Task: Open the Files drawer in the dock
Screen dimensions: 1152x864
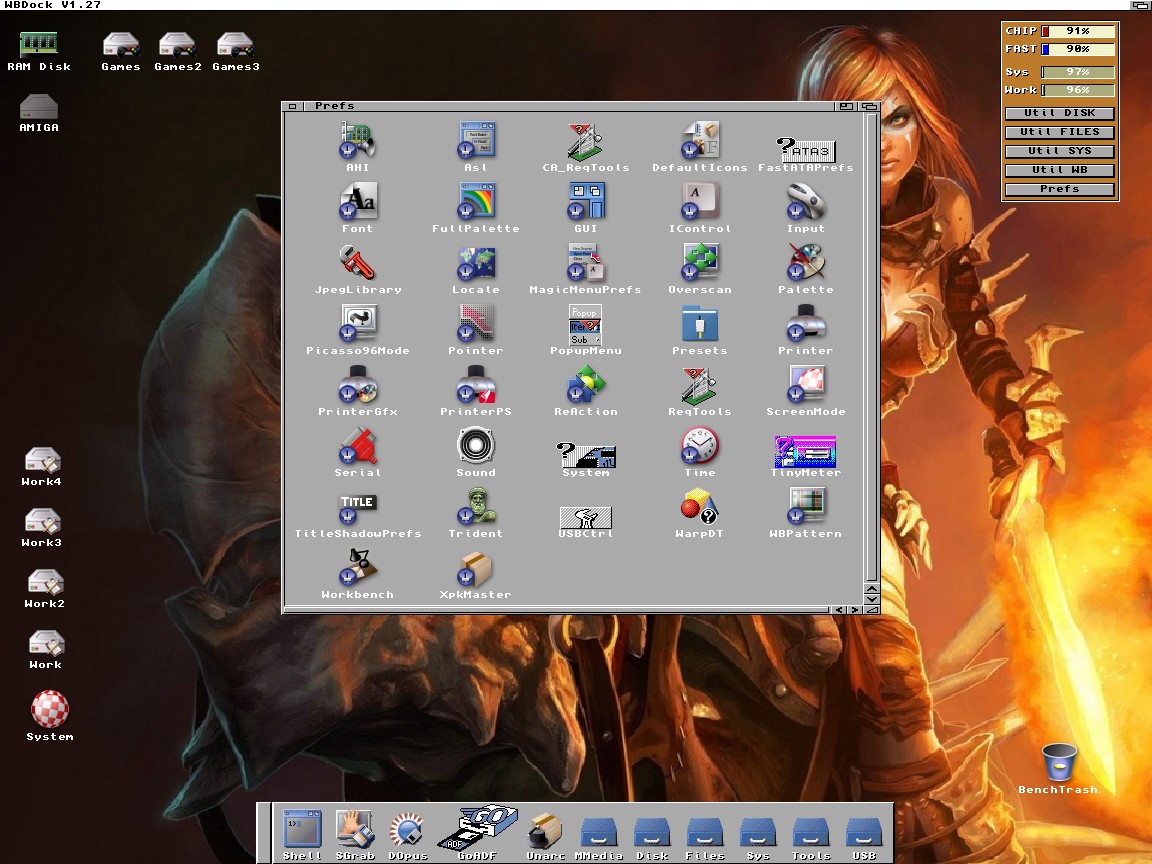Action: 705,832
